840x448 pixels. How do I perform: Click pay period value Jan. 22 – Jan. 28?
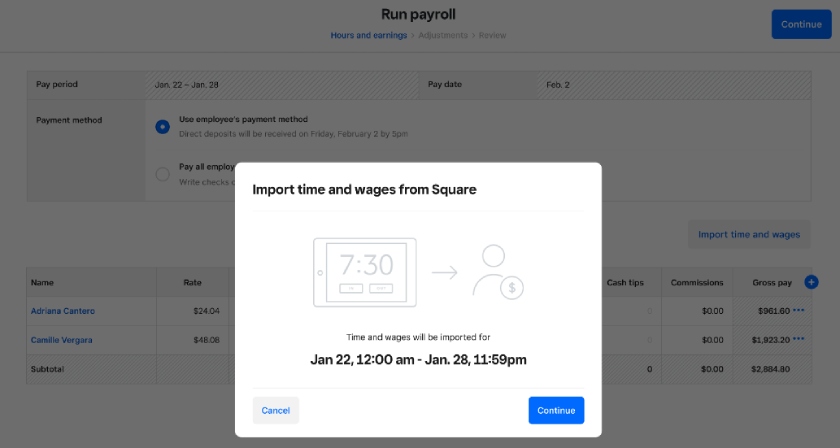pos(186,85)
